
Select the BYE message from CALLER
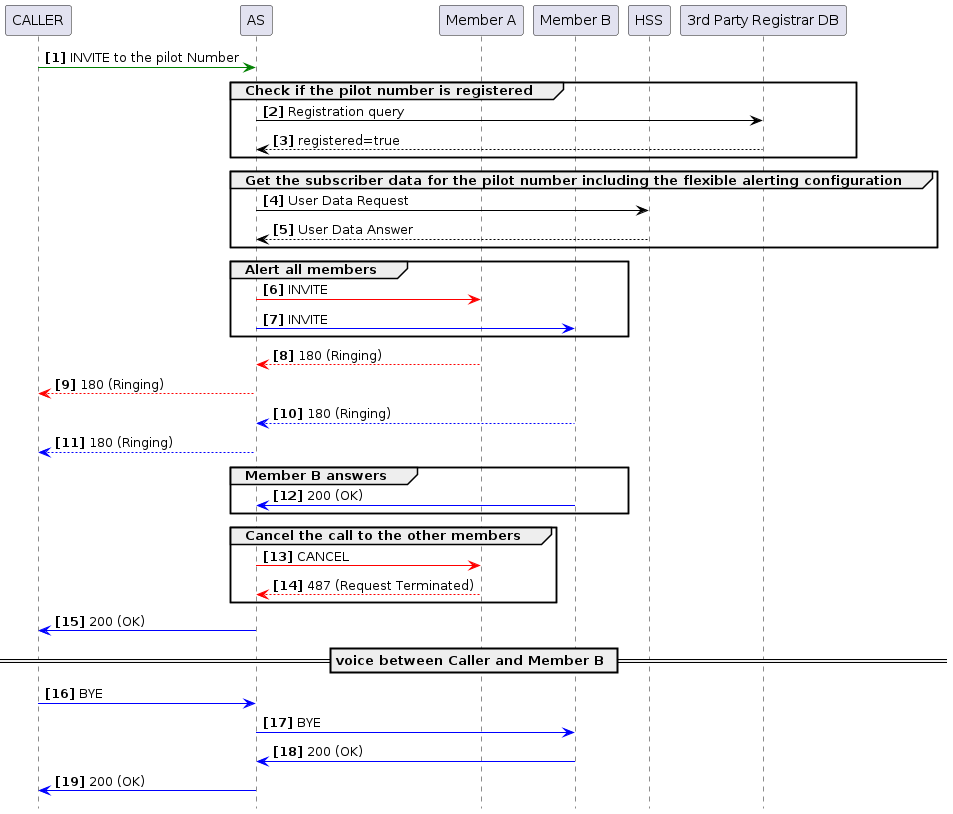coord(74,694)
